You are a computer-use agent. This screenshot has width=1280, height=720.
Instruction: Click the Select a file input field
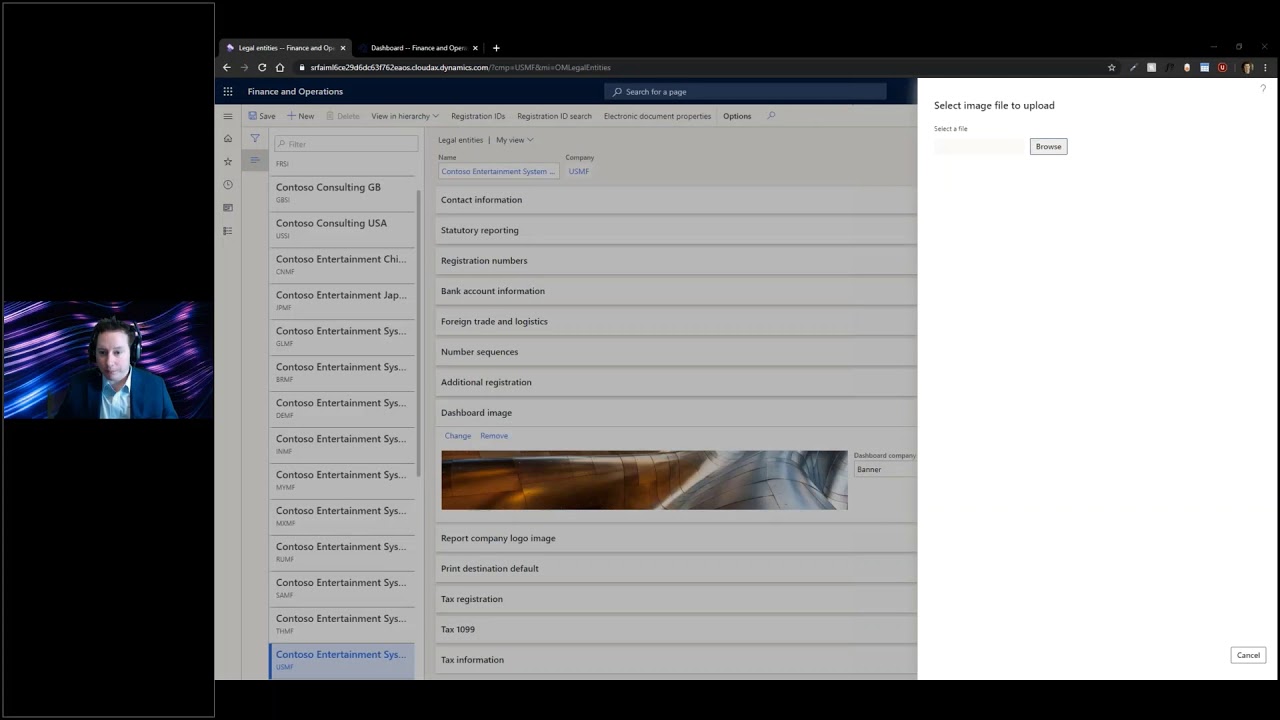tap(981, 147)
